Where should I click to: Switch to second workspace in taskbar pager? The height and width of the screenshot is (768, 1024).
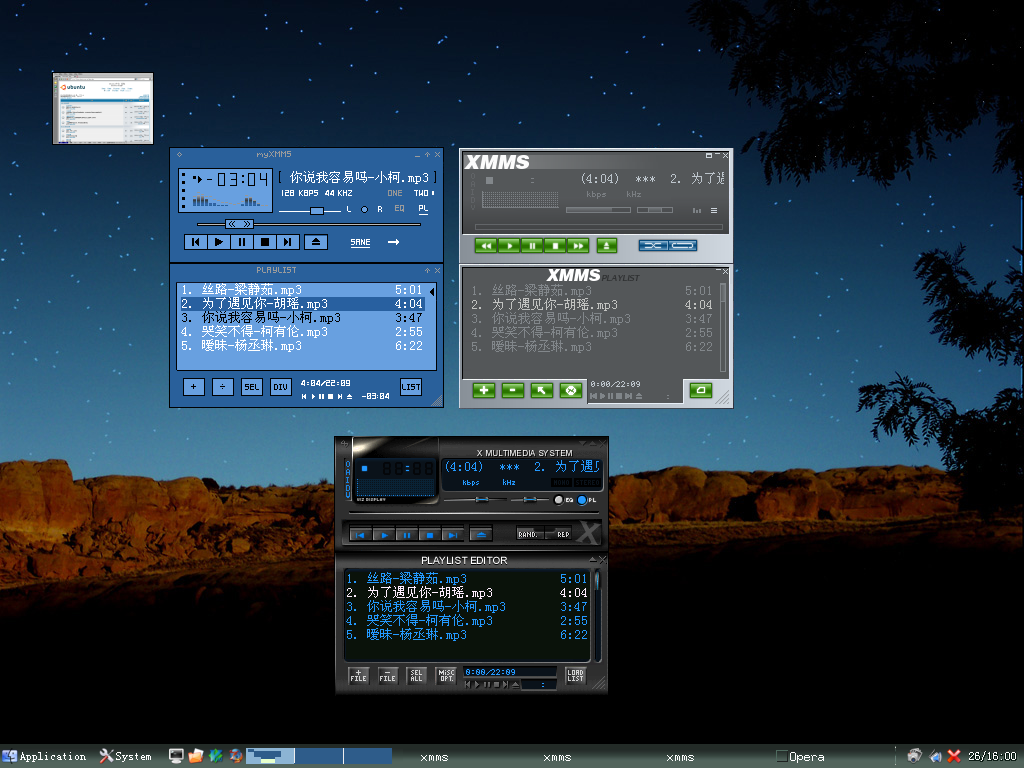[x=318, y=756]
